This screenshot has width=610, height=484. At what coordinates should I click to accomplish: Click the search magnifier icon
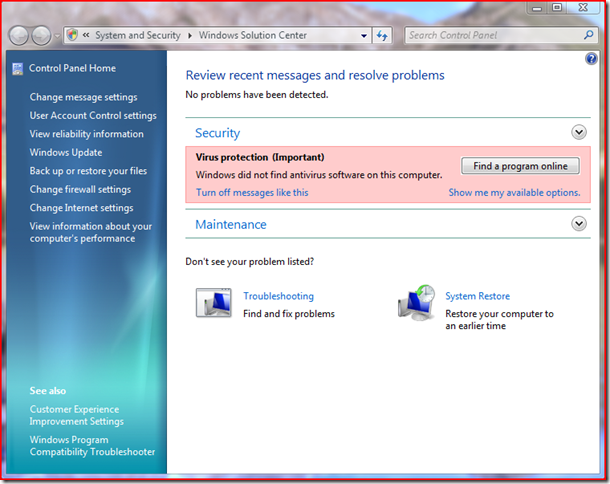[589, 35]
